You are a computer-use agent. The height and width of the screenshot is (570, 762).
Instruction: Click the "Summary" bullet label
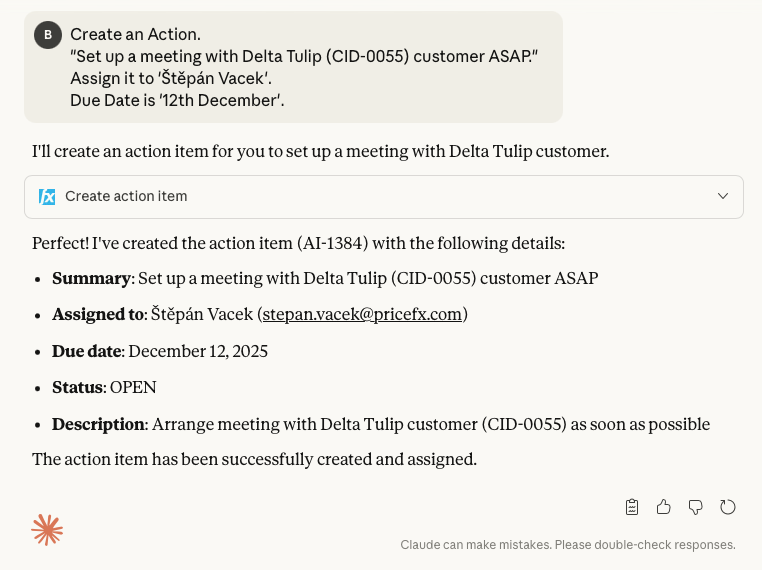pyautogui.click(x=91, y=278)
